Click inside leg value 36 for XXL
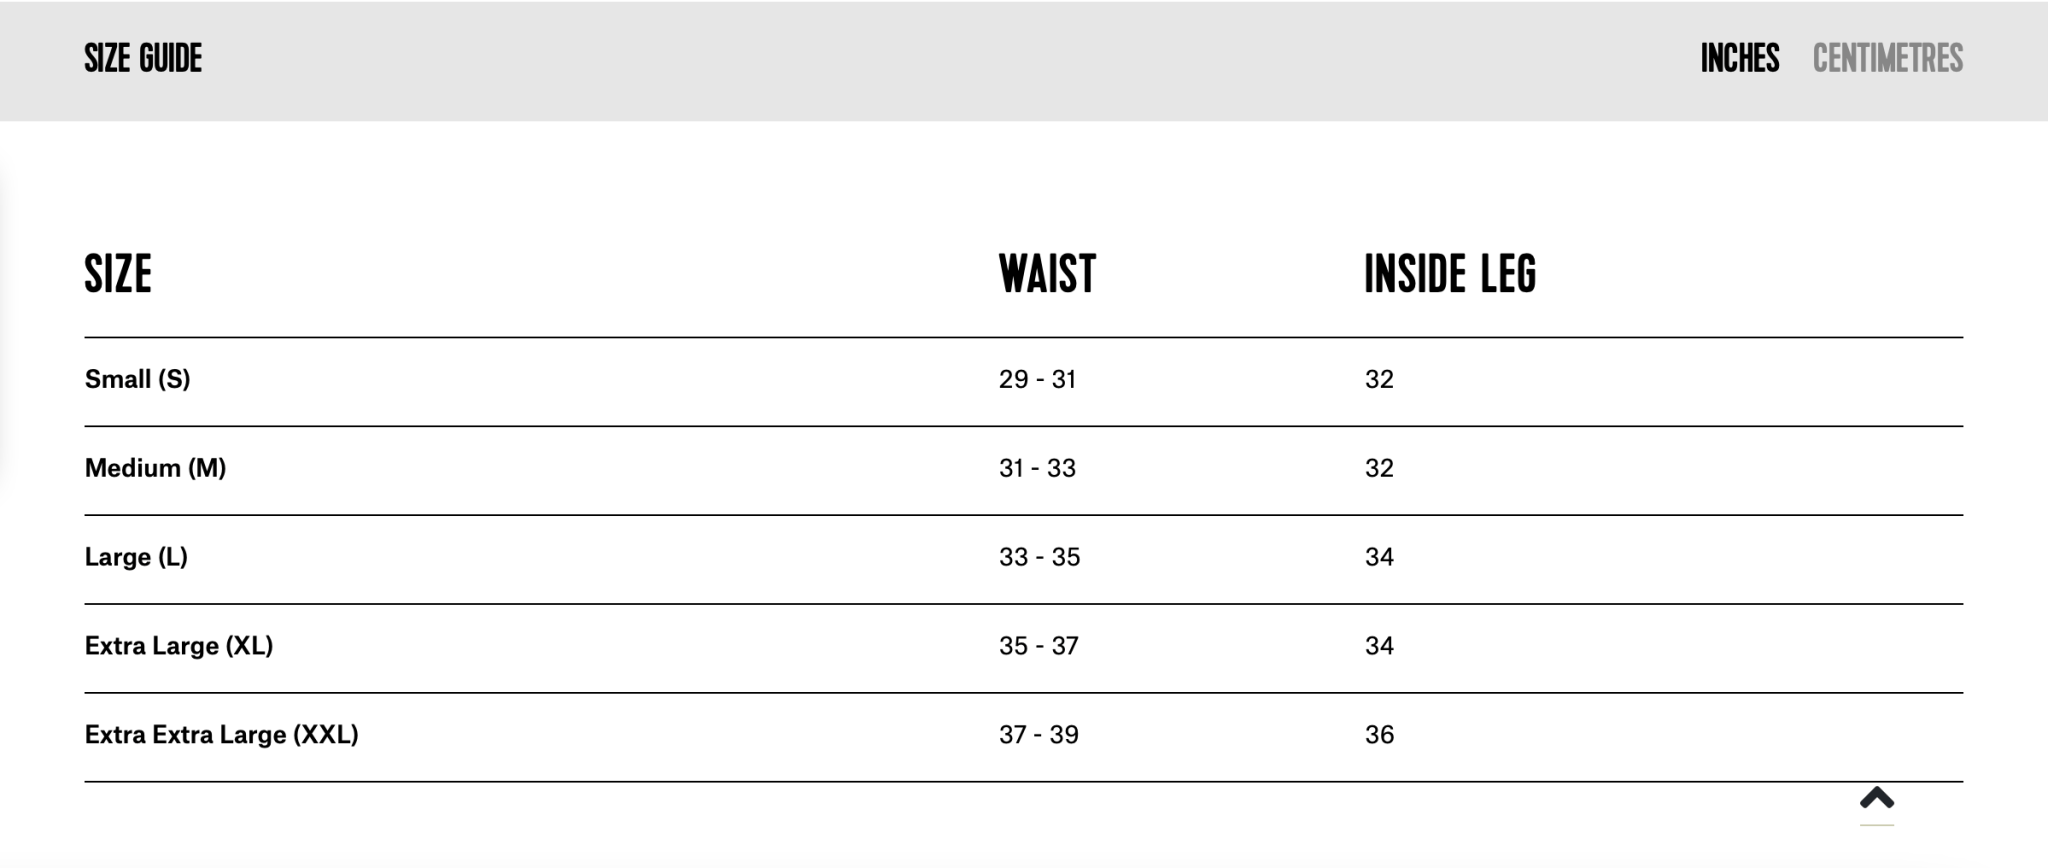The image size is (2048, 868). [x=1379, y=735]
